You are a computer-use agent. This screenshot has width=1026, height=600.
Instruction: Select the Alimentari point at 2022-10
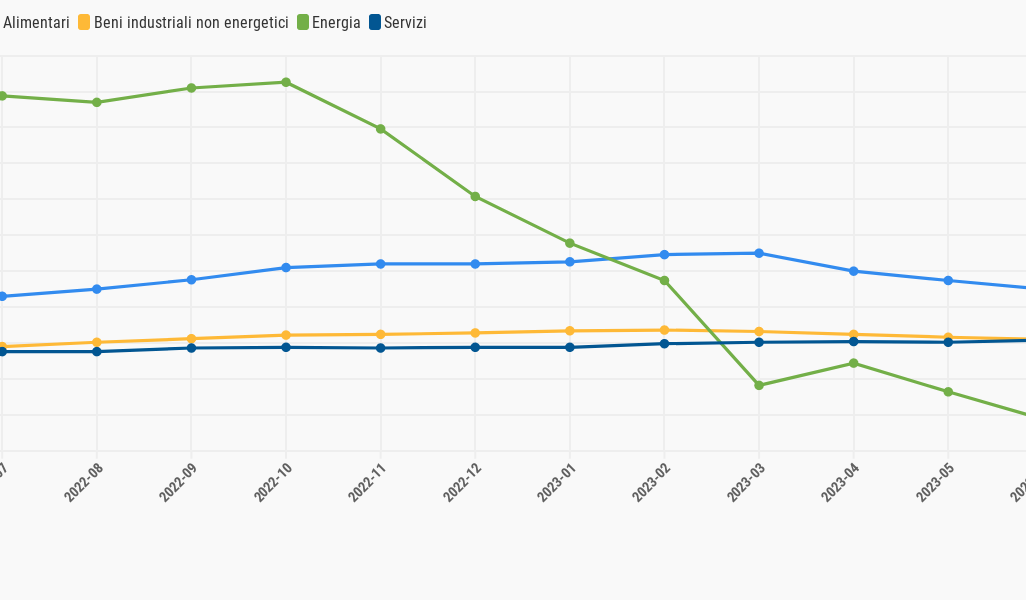click(286, 268)
